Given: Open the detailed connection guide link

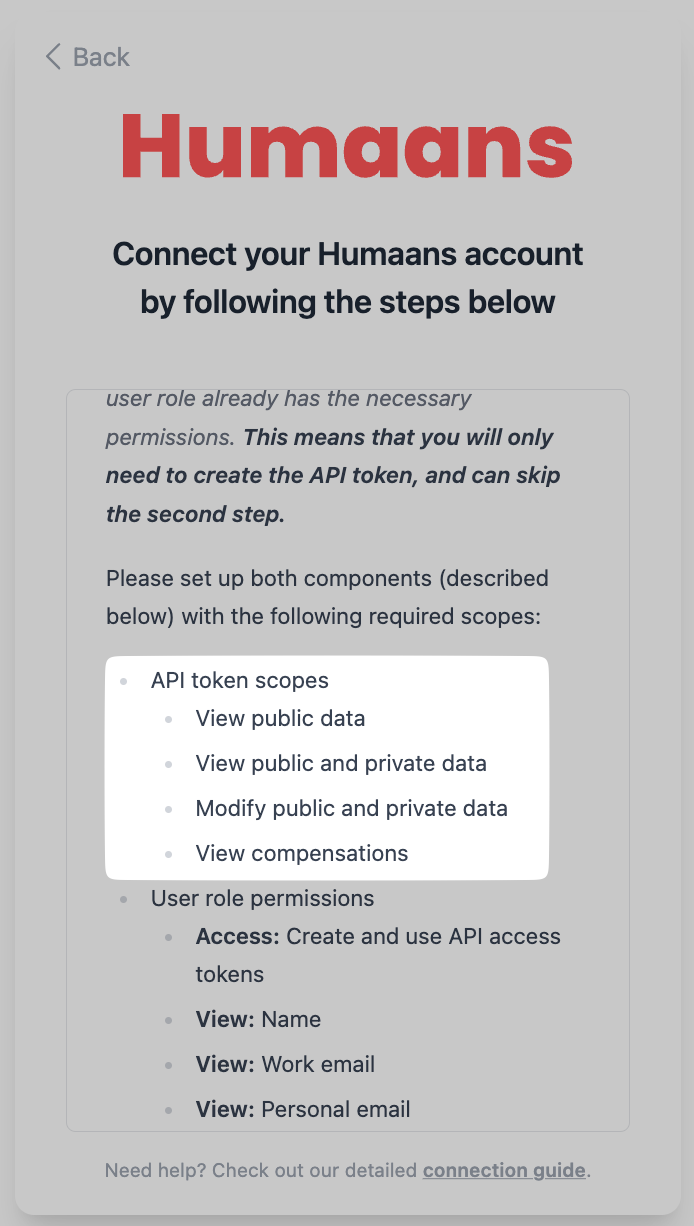Looking at the screenshot, I should tap(504, 1170).
